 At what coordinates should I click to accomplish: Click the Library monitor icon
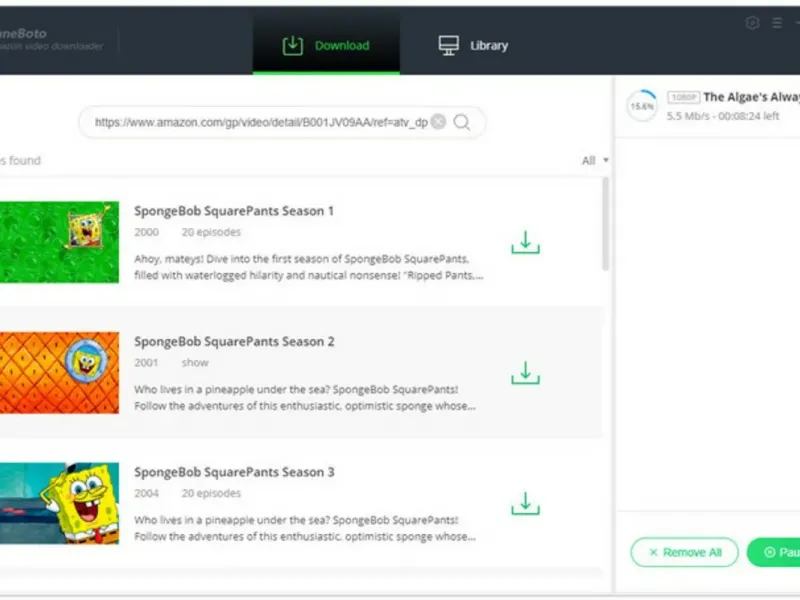pos(448,45)
